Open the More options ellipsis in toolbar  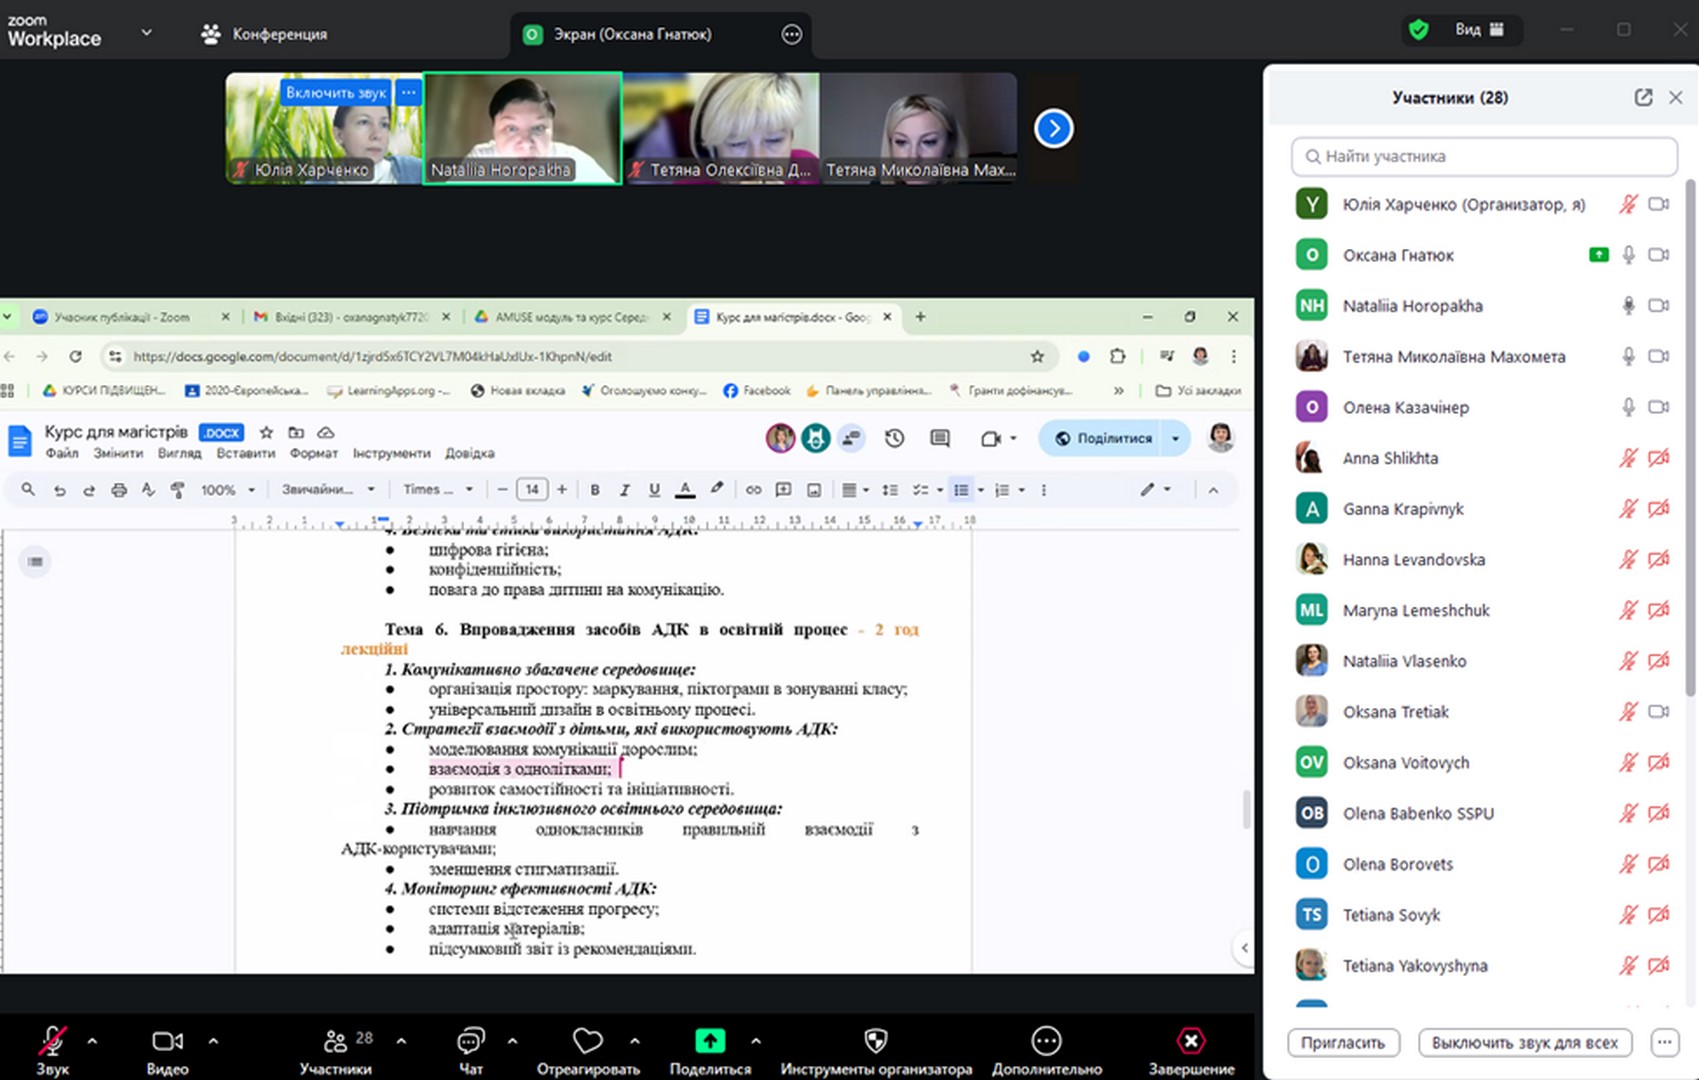click(1046, 1042)
